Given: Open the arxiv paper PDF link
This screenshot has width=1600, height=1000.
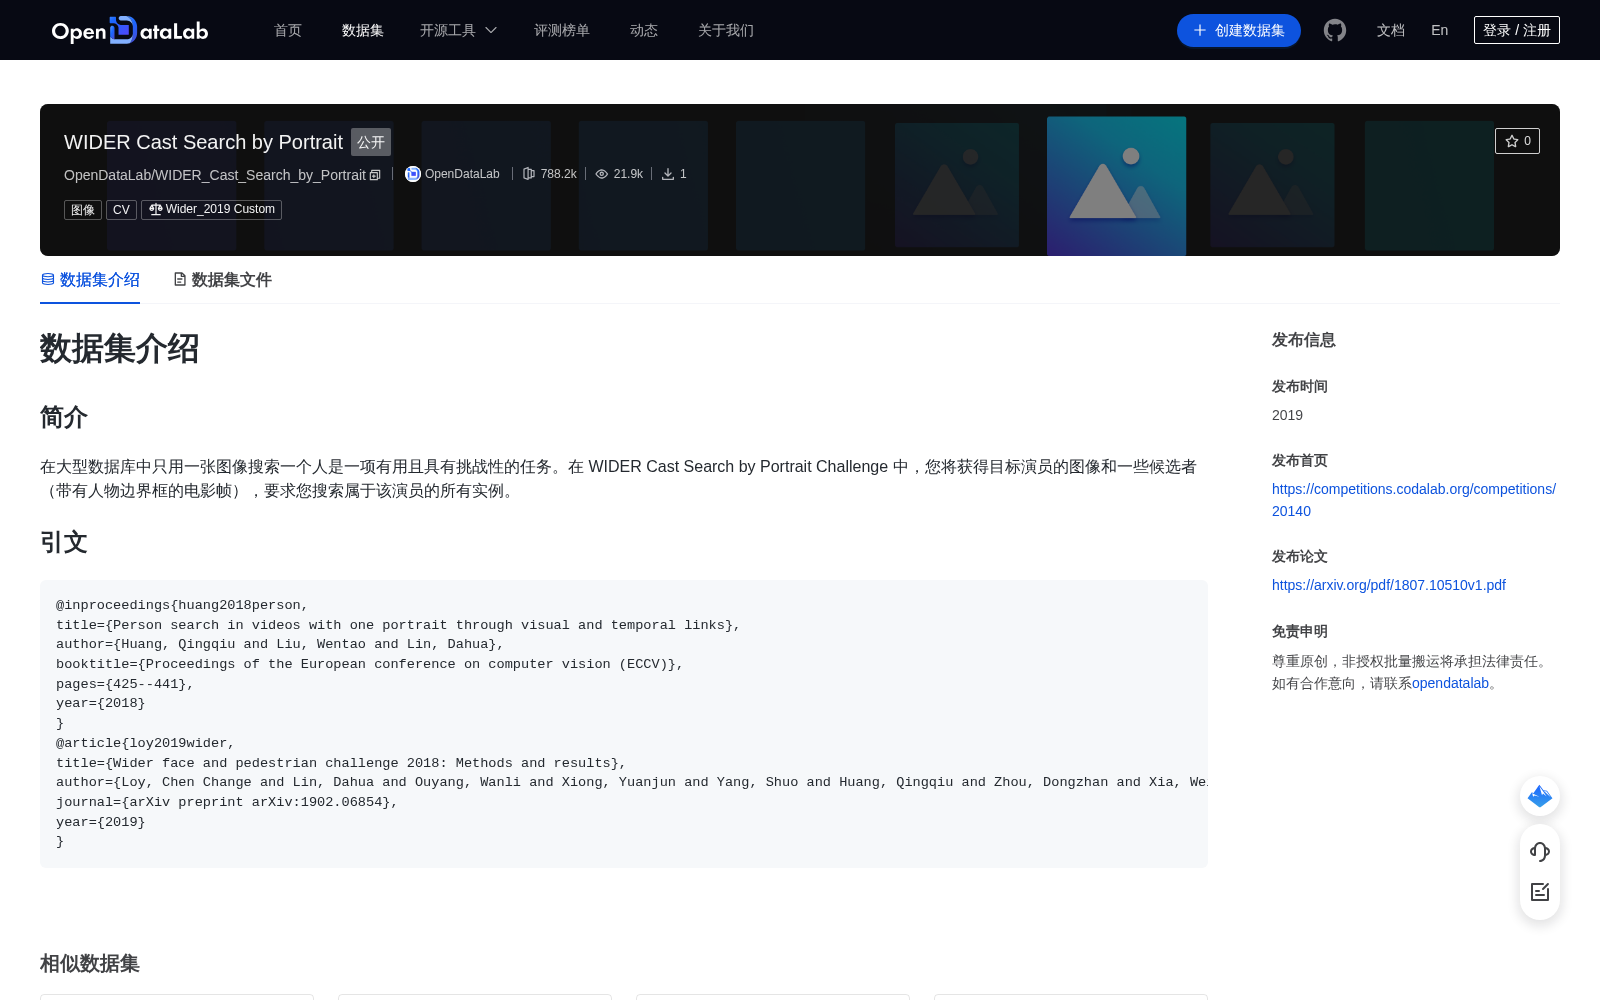Looking at the screenshot, I should (1389, 585).
